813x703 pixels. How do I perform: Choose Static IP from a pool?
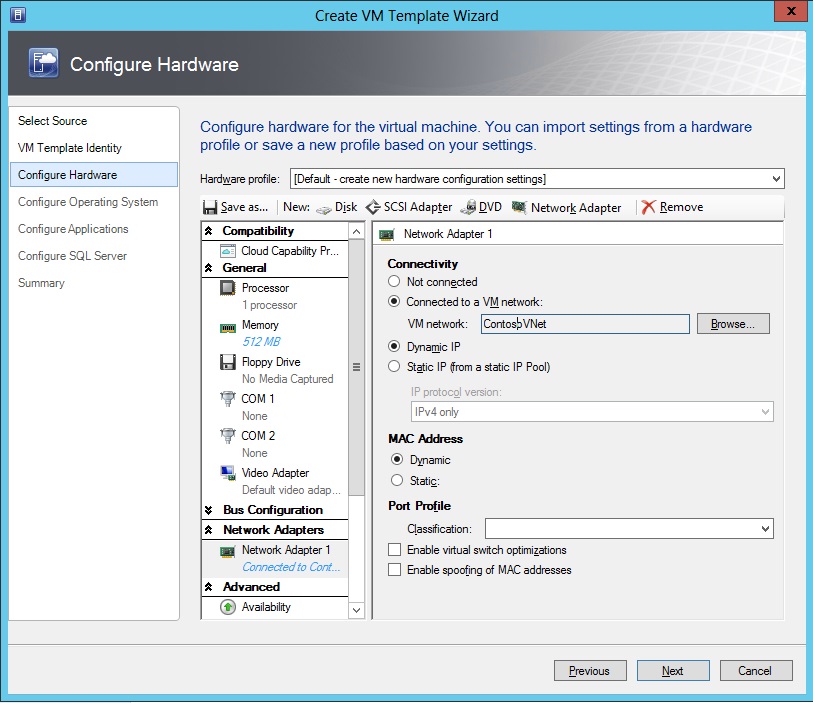395,367
